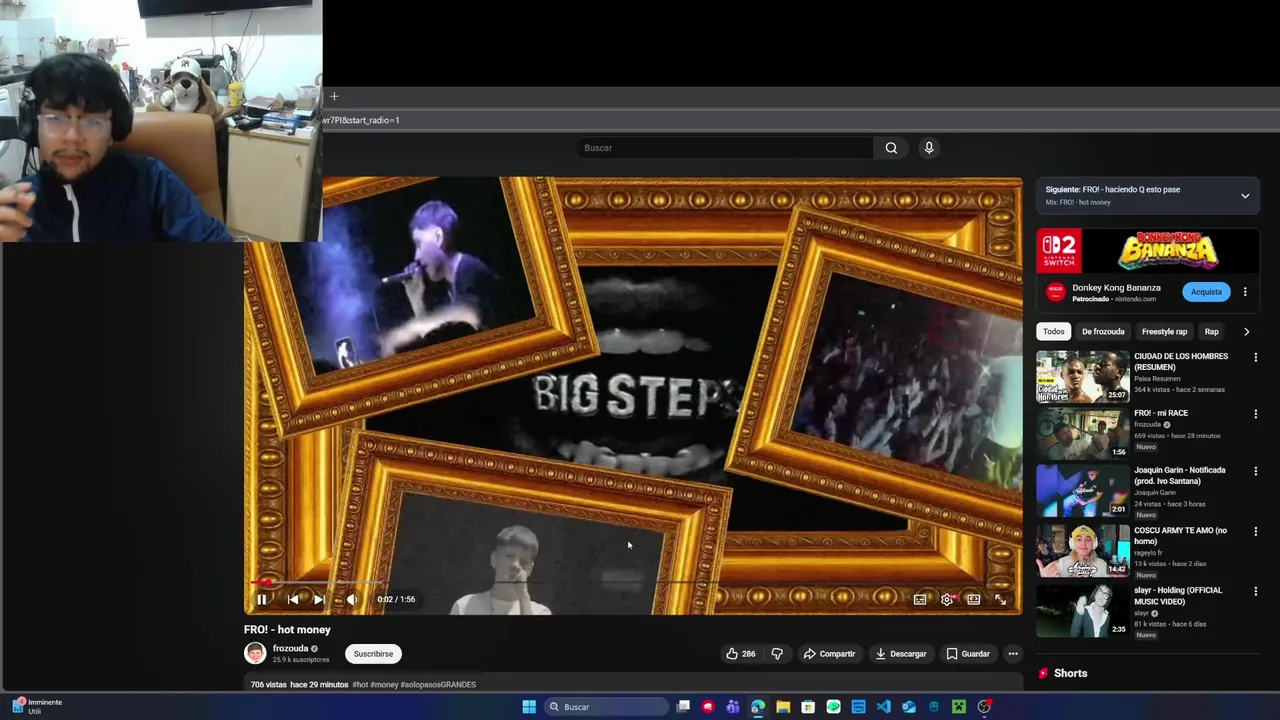
Task: Click the Paisa Resumen channel name
Action: 1157,379
